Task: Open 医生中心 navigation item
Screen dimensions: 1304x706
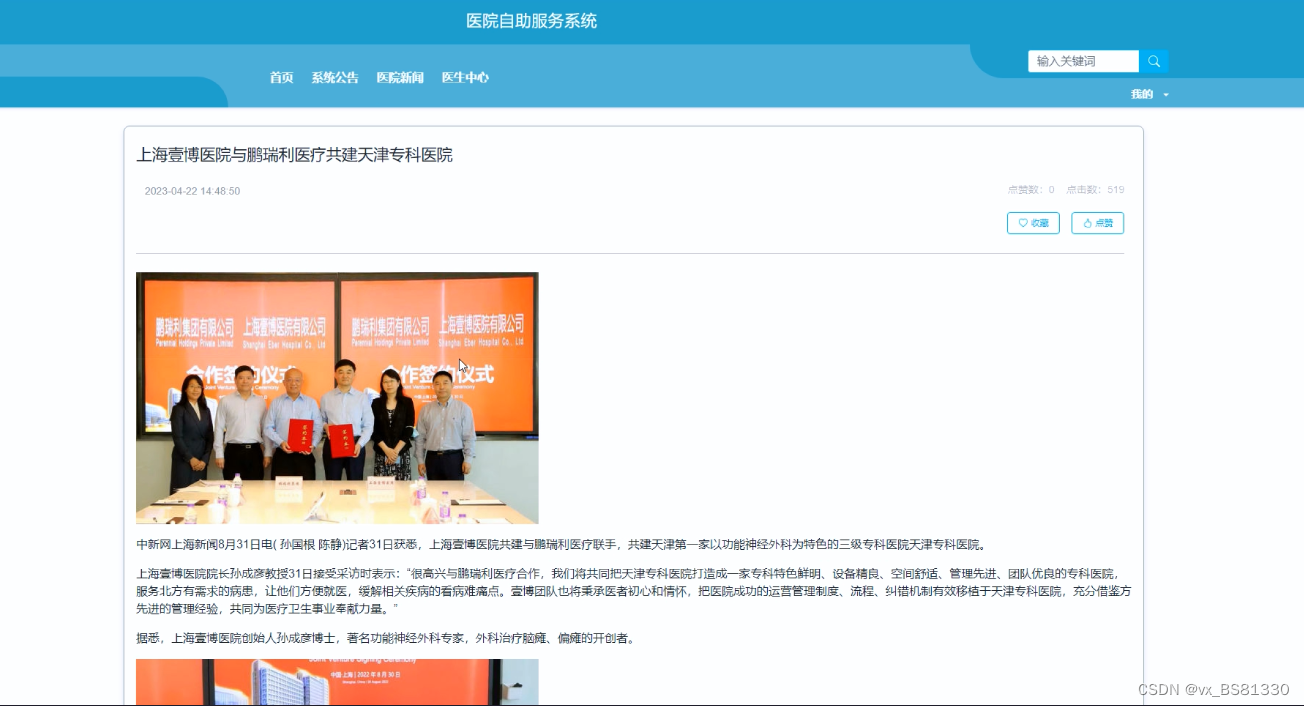Action: (x=465, y=78)
